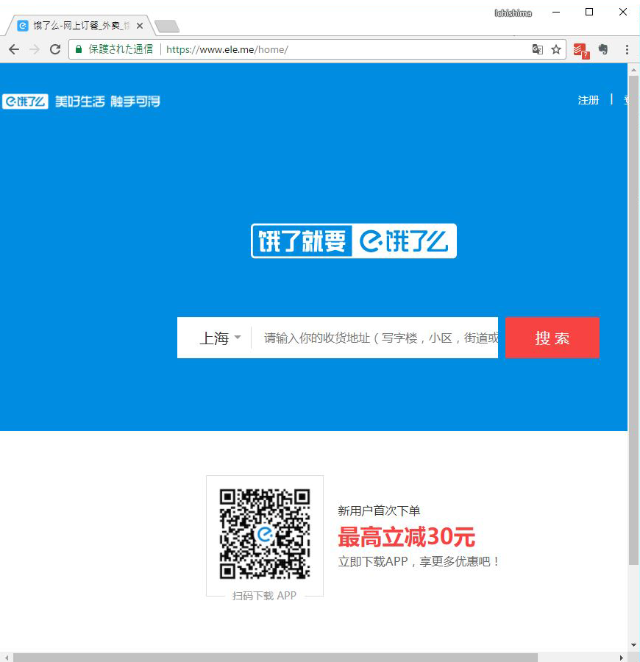The width and height of the screenshot is (640, 662).
Task: Open the translate page icon in the address bar
Action: [537, 49]
